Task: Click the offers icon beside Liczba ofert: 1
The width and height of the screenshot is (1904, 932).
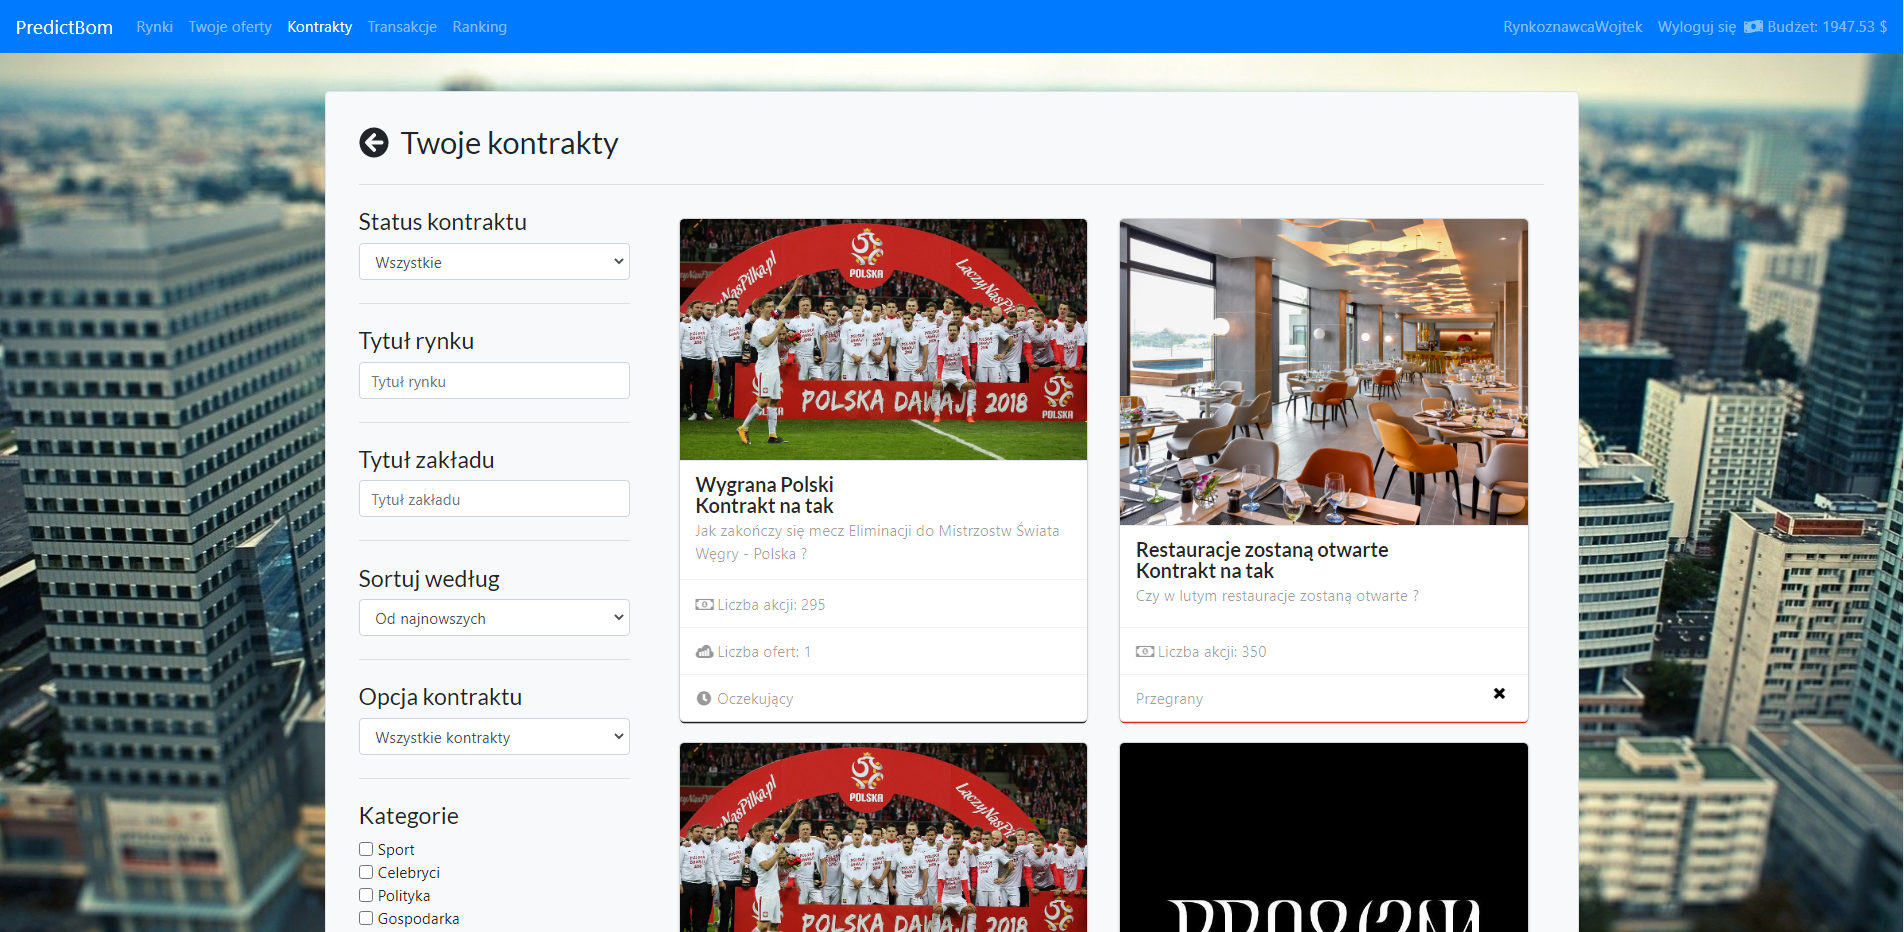Action: coord(704,652)
